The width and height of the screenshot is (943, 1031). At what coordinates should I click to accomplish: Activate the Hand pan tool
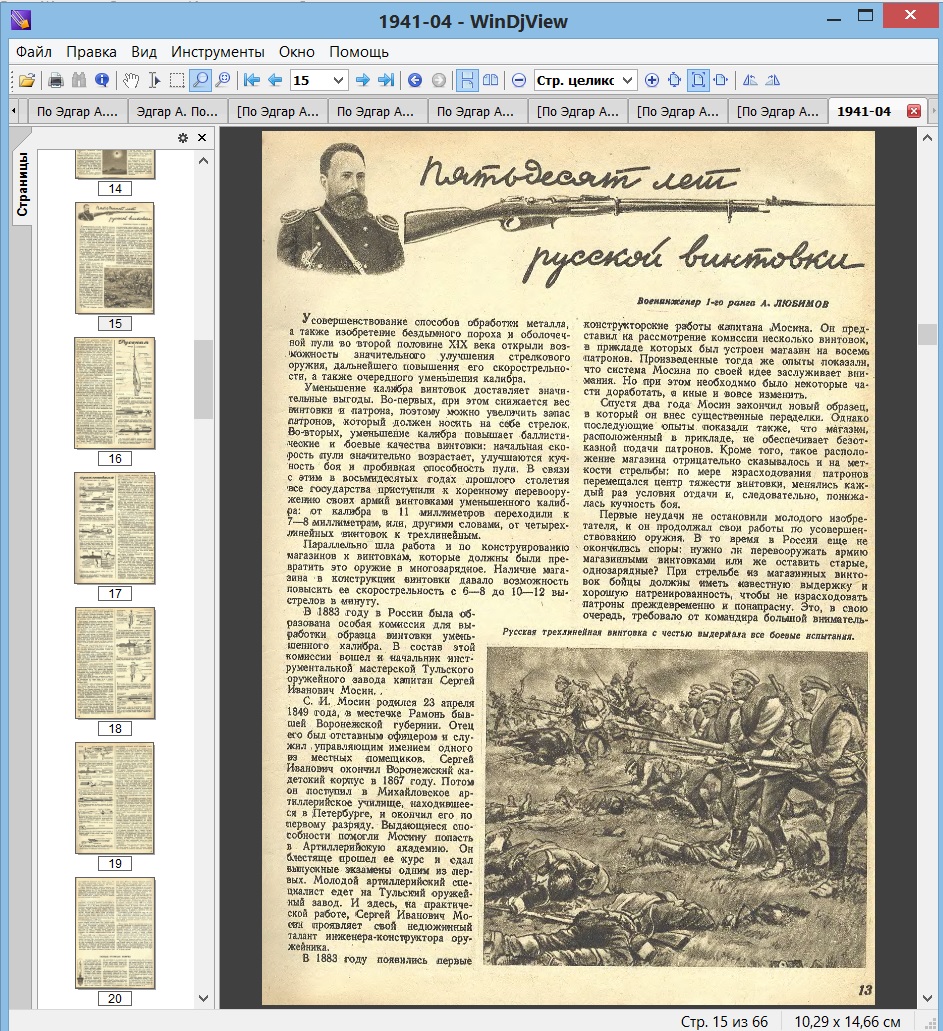(132, 80)
